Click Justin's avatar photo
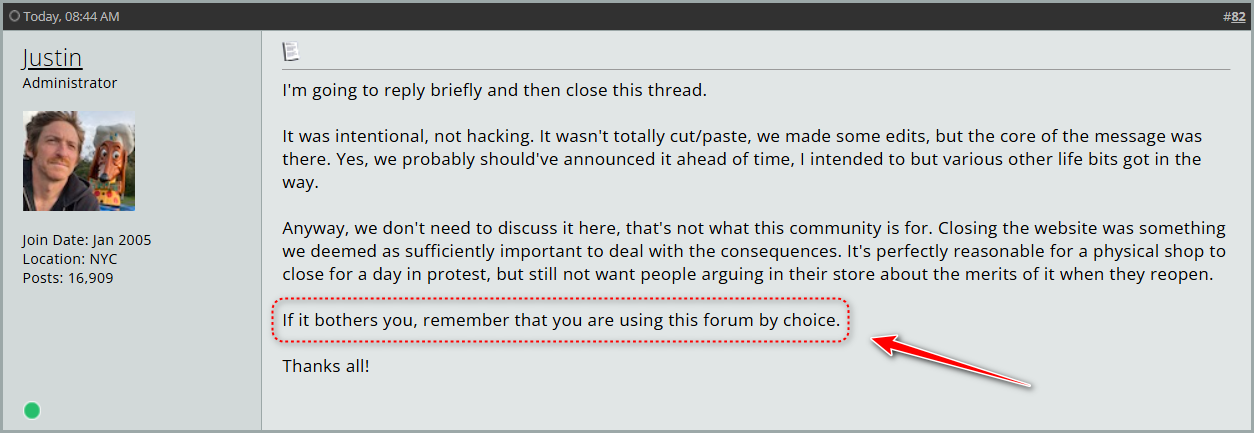The width and height of the screenshot is (1254, 433). pyautogui.click(x=79, y=160)
